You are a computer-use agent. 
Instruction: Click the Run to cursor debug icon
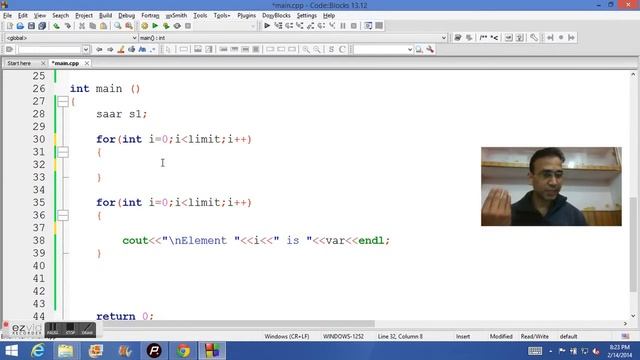[x=278, y=26]
